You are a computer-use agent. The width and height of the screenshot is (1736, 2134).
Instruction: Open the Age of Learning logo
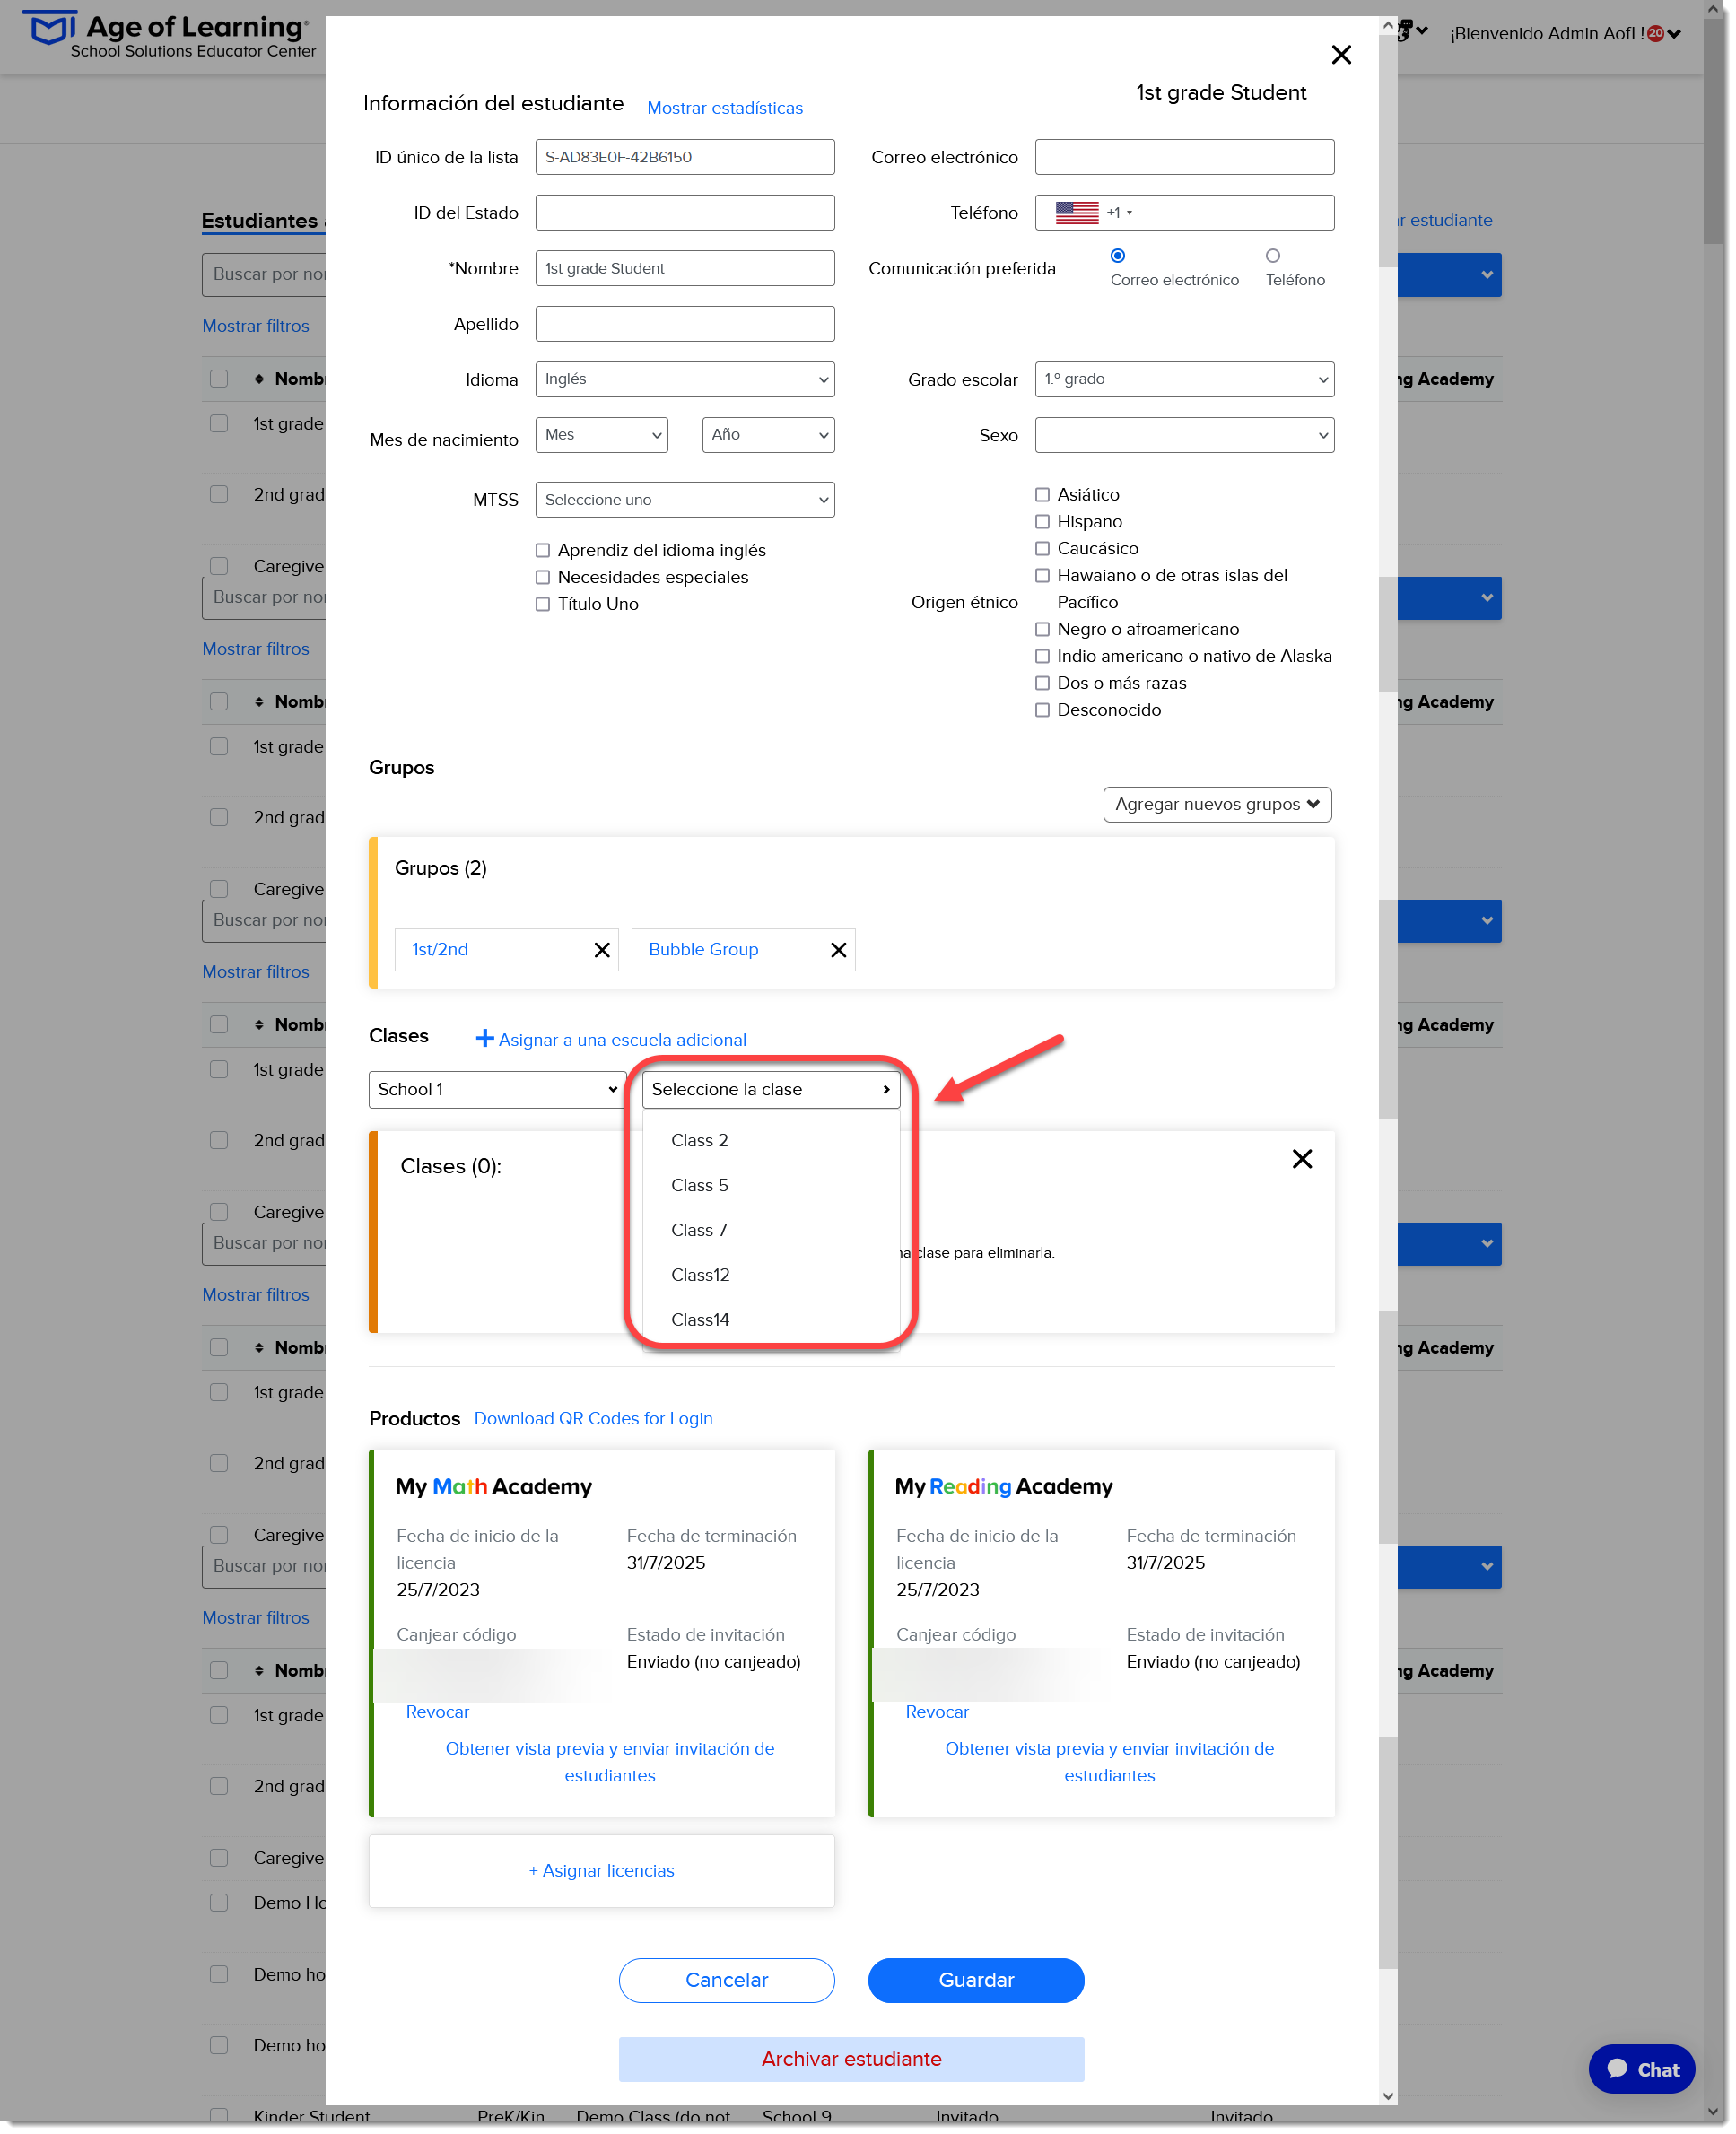coord(169,35)
